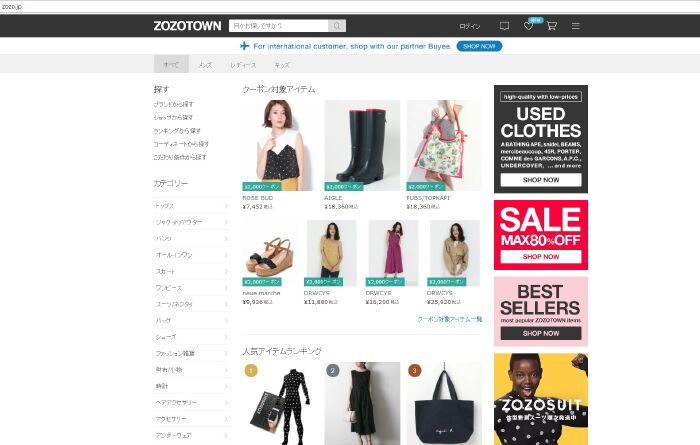Image resolution: width=700 pixels, height=445 pixels.
Task: Open neue marche sandals image
Action: (x=270, y=253)
